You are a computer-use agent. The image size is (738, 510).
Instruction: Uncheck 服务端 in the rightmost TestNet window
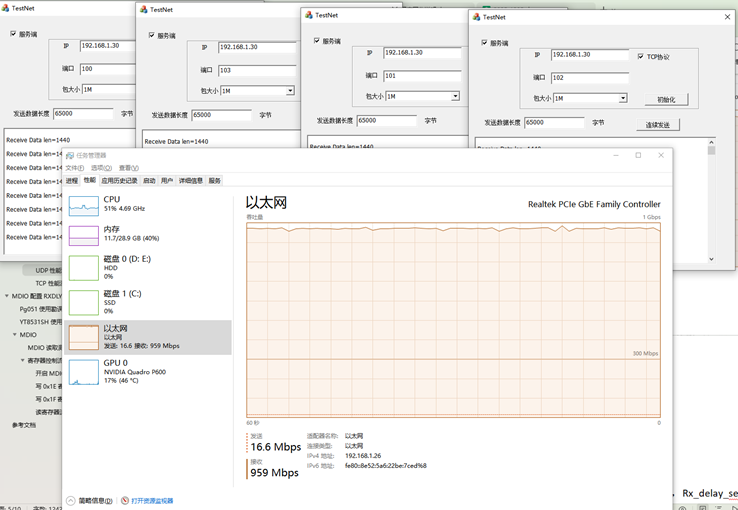click(485, 43)
